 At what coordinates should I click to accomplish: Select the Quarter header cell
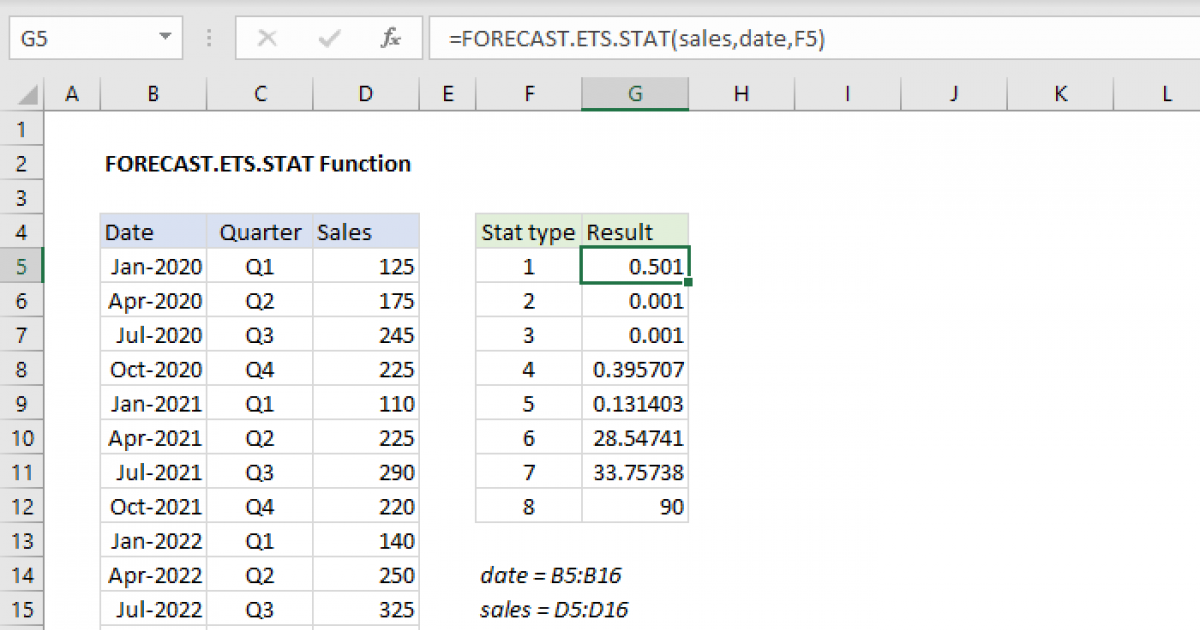(259, 231)
